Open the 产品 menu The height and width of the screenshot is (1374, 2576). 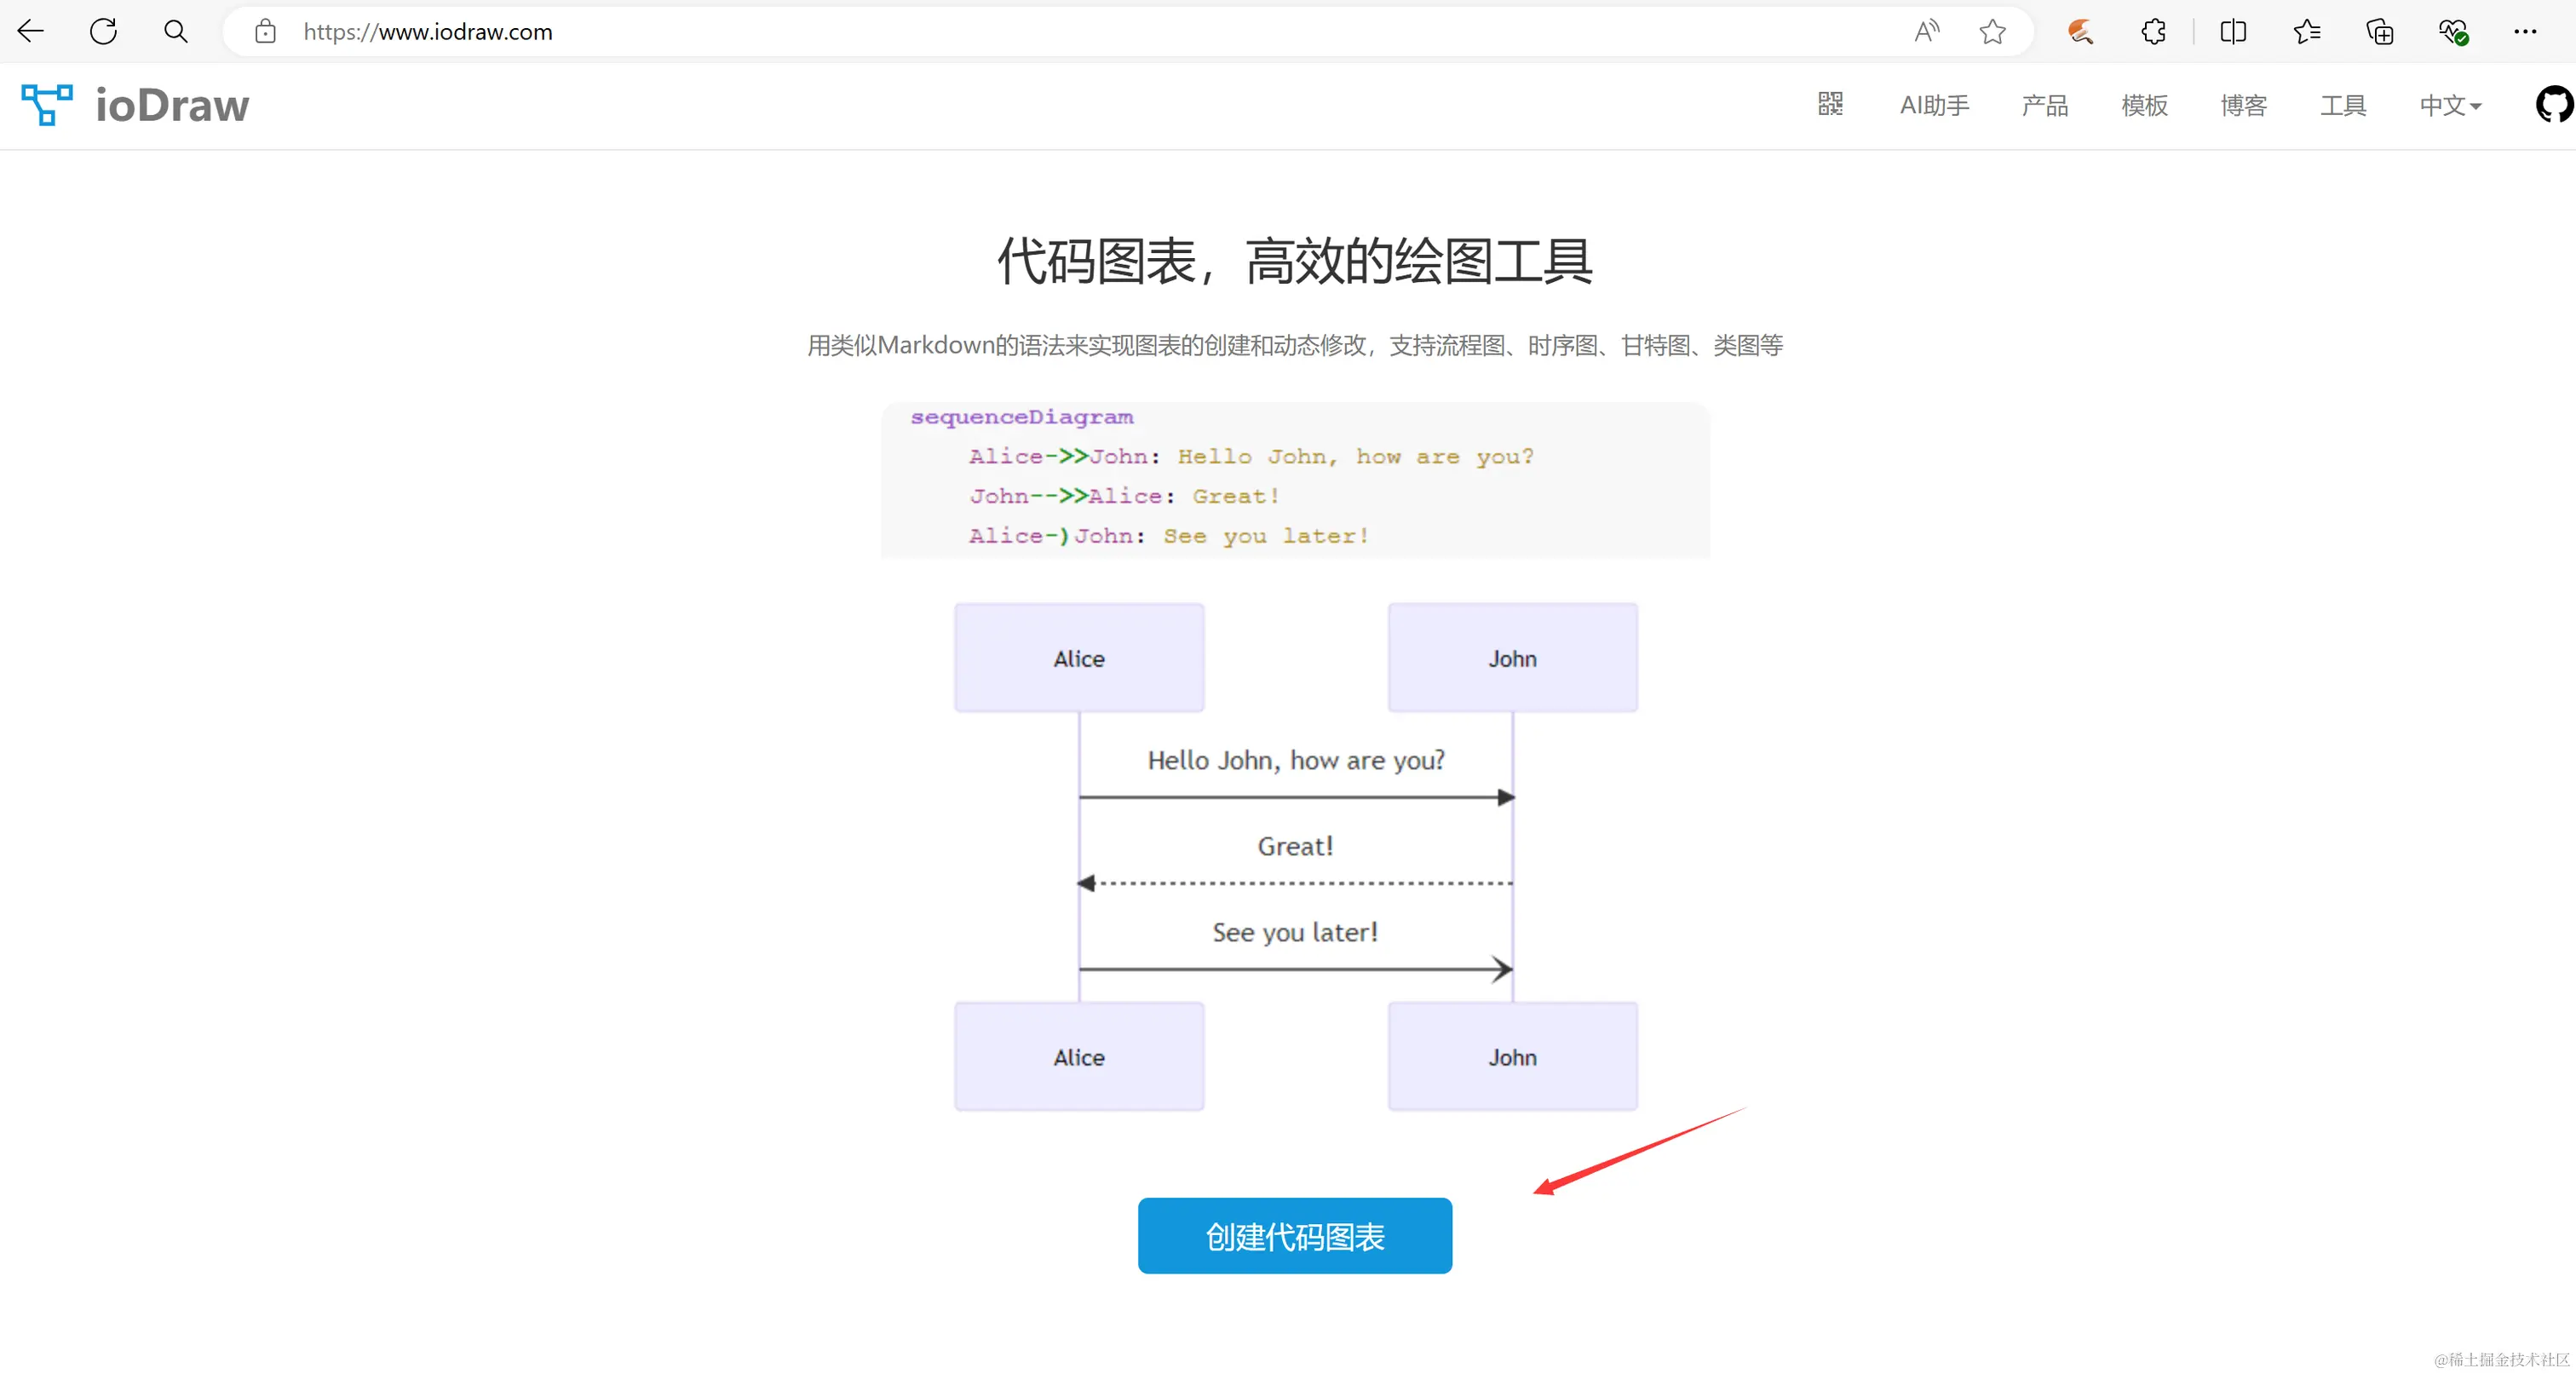tap(2044, 105)
